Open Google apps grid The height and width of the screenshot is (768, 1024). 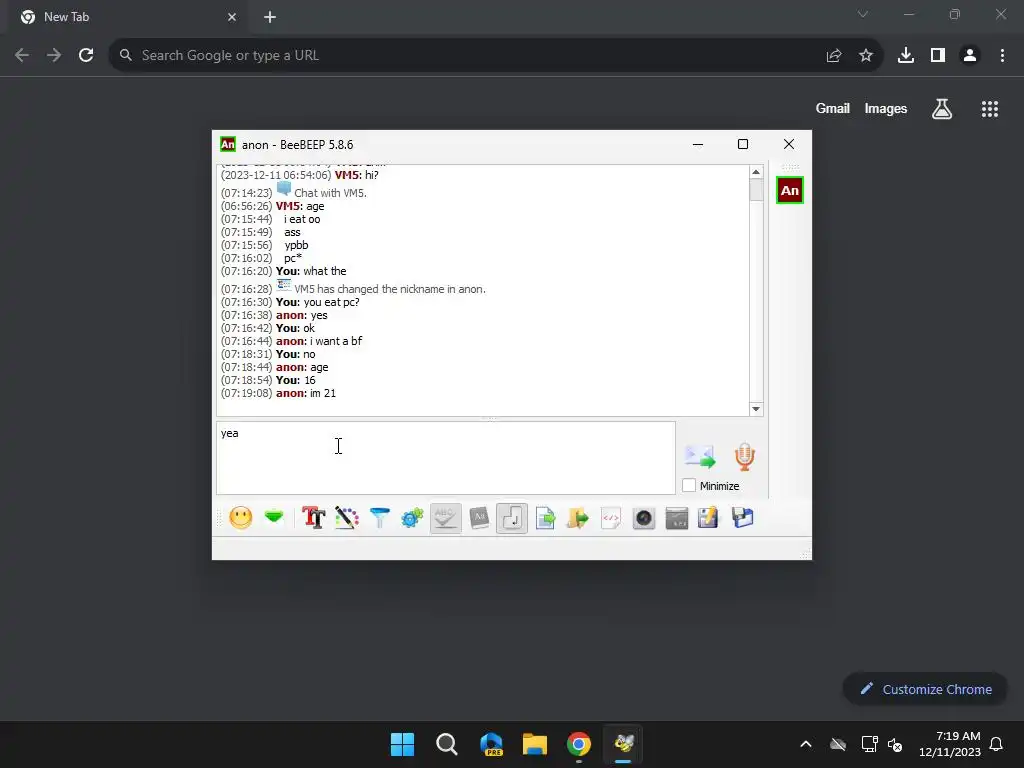tap(990, 109)
